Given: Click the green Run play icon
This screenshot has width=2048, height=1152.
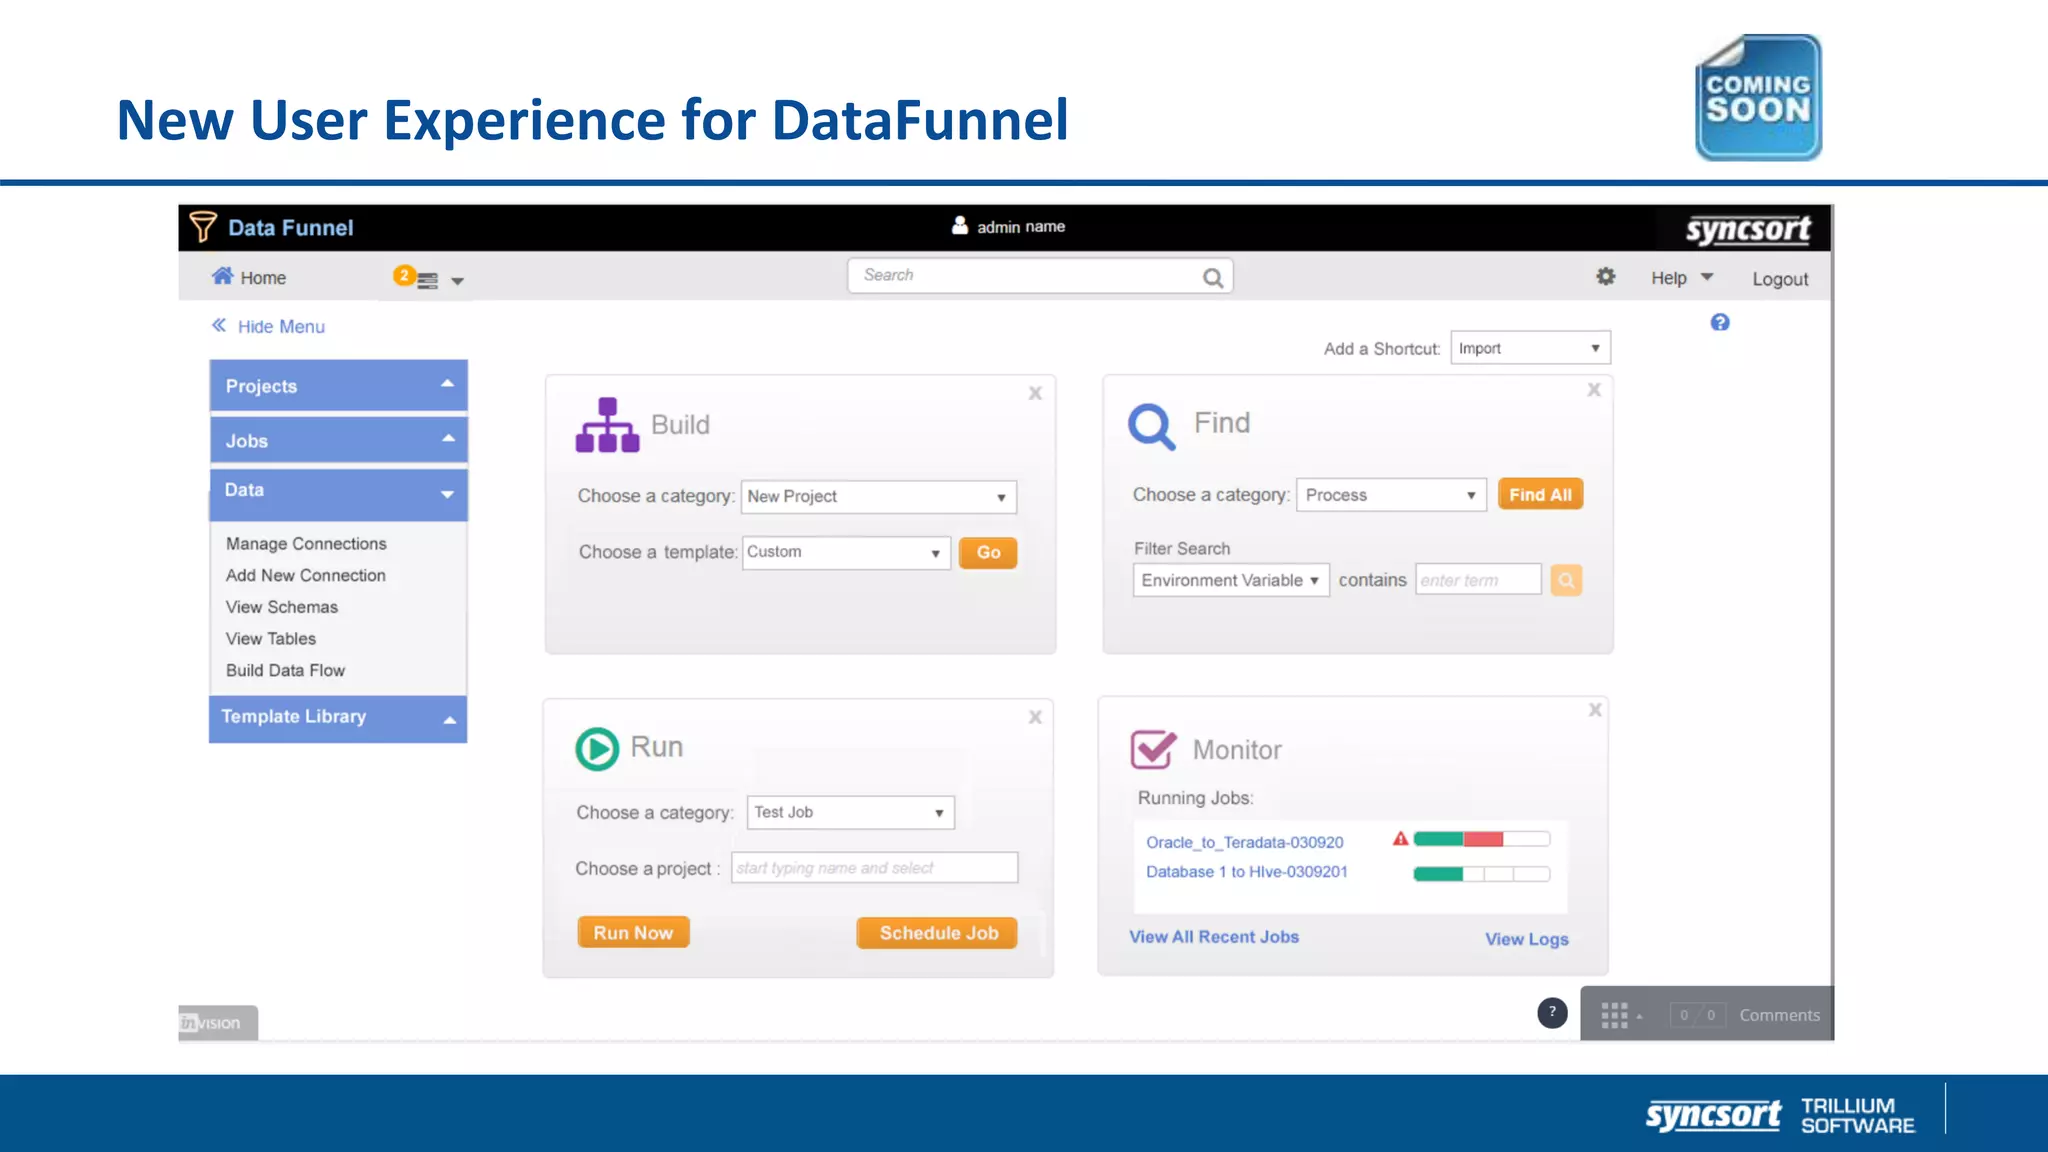Looking at the screenshot, I should (x=597, y=749).
